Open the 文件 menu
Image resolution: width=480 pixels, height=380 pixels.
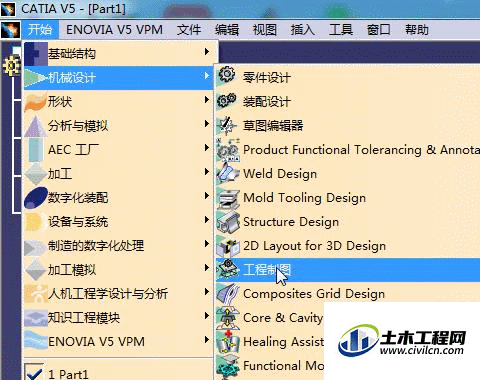pos(189,30)
